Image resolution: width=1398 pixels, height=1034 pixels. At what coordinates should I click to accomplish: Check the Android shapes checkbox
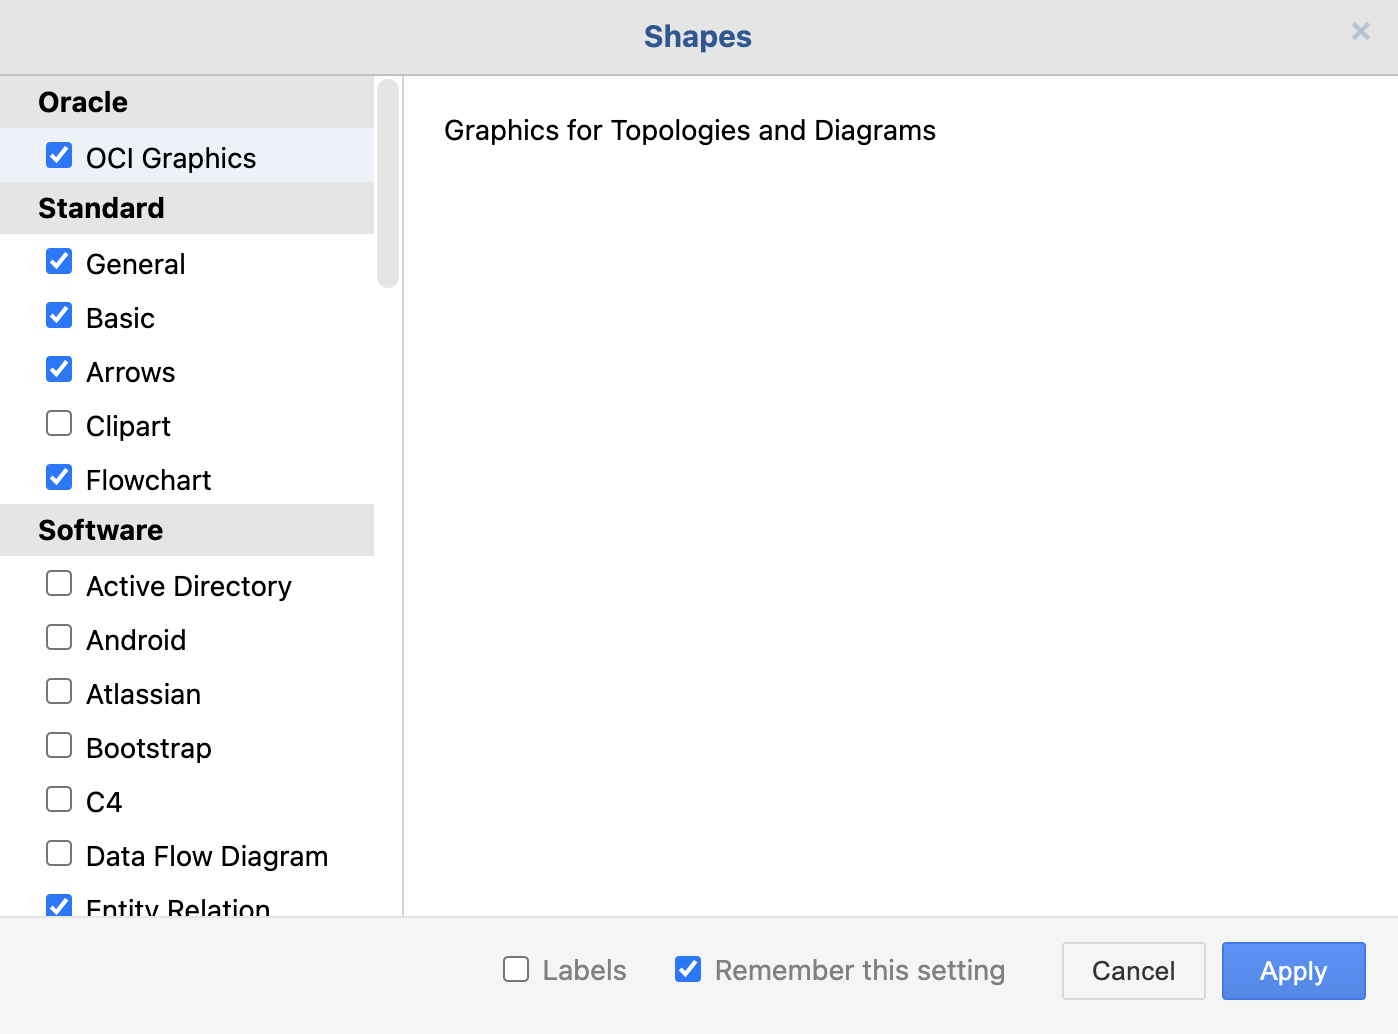(x=59, y=638)
